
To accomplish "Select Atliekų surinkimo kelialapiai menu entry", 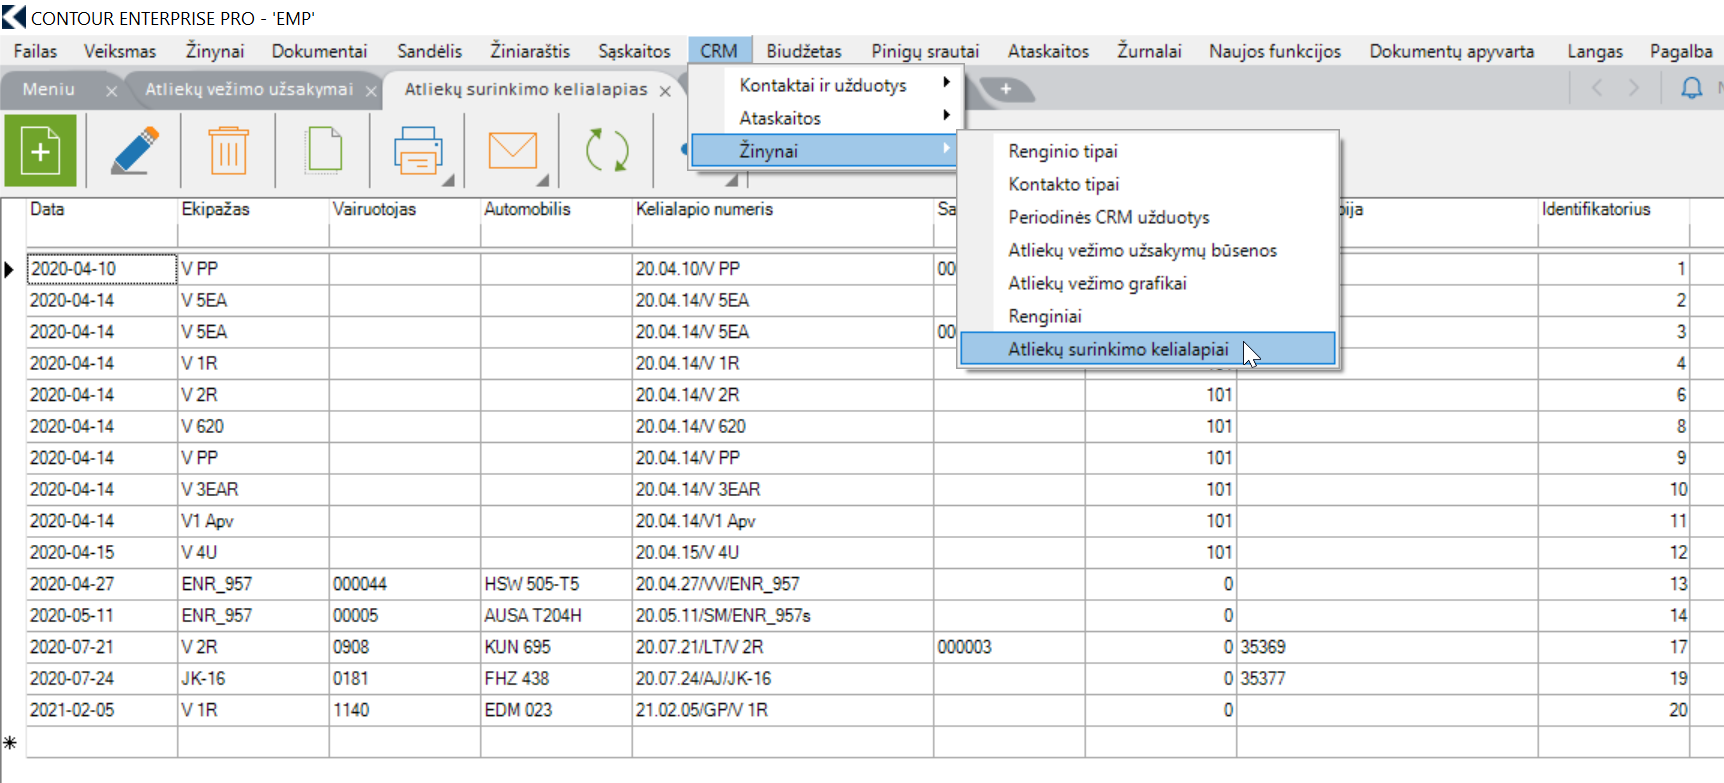I will click(1118, 349).
